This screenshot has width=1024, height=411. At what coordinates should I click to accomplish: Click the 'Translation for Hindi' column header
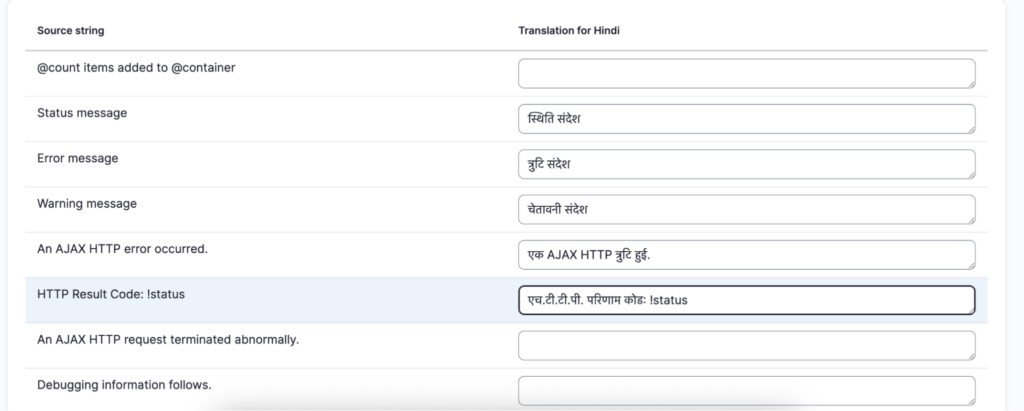(x=571, y=31)
